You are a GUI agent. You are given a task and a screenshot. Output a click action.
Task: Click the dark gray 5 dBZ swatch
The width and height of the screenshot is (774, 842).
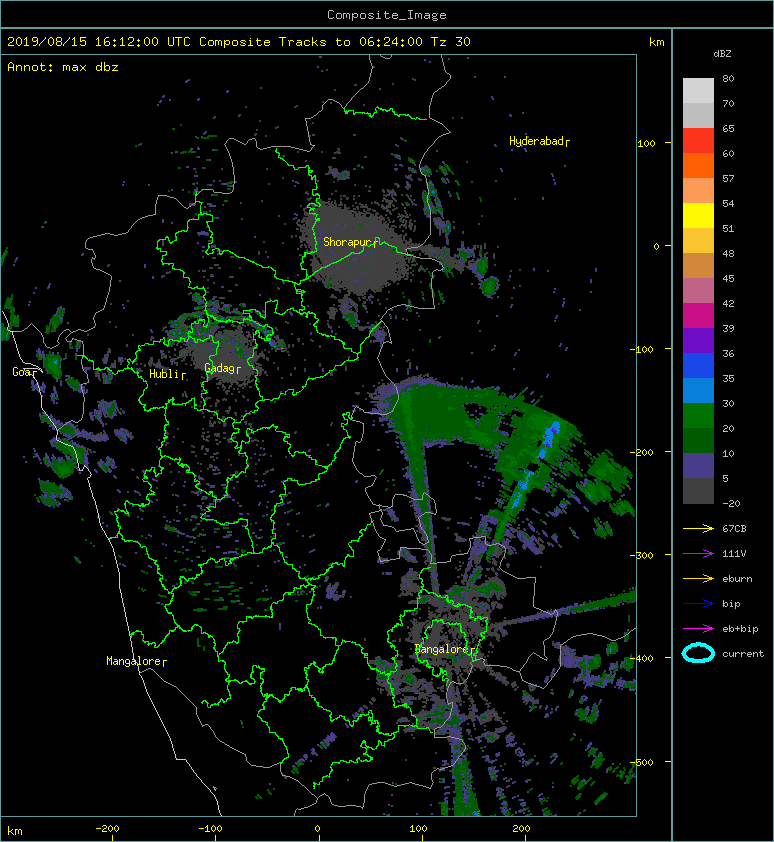(698, 490)
